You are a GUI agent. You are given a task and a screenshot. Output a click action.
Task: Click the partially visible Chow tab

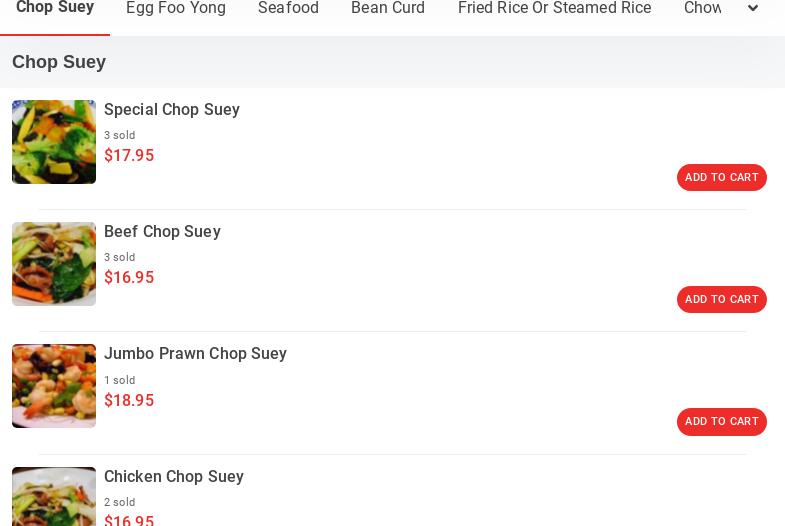click(x=702, y=9)
